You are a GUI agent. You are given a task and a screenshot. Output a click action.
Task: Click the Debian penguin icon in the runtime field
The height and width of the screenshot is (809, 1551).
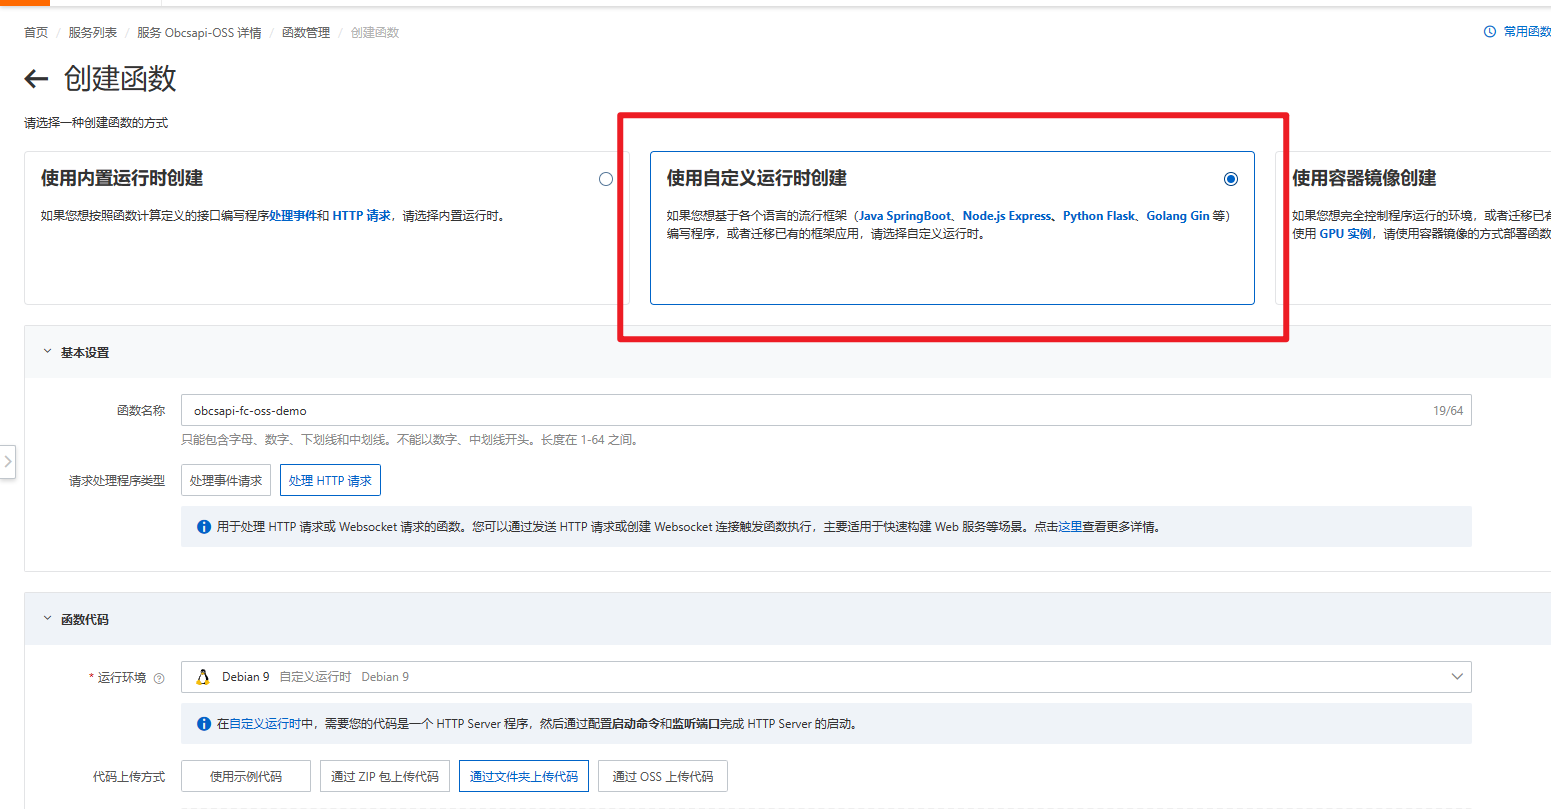coord(203,677)
